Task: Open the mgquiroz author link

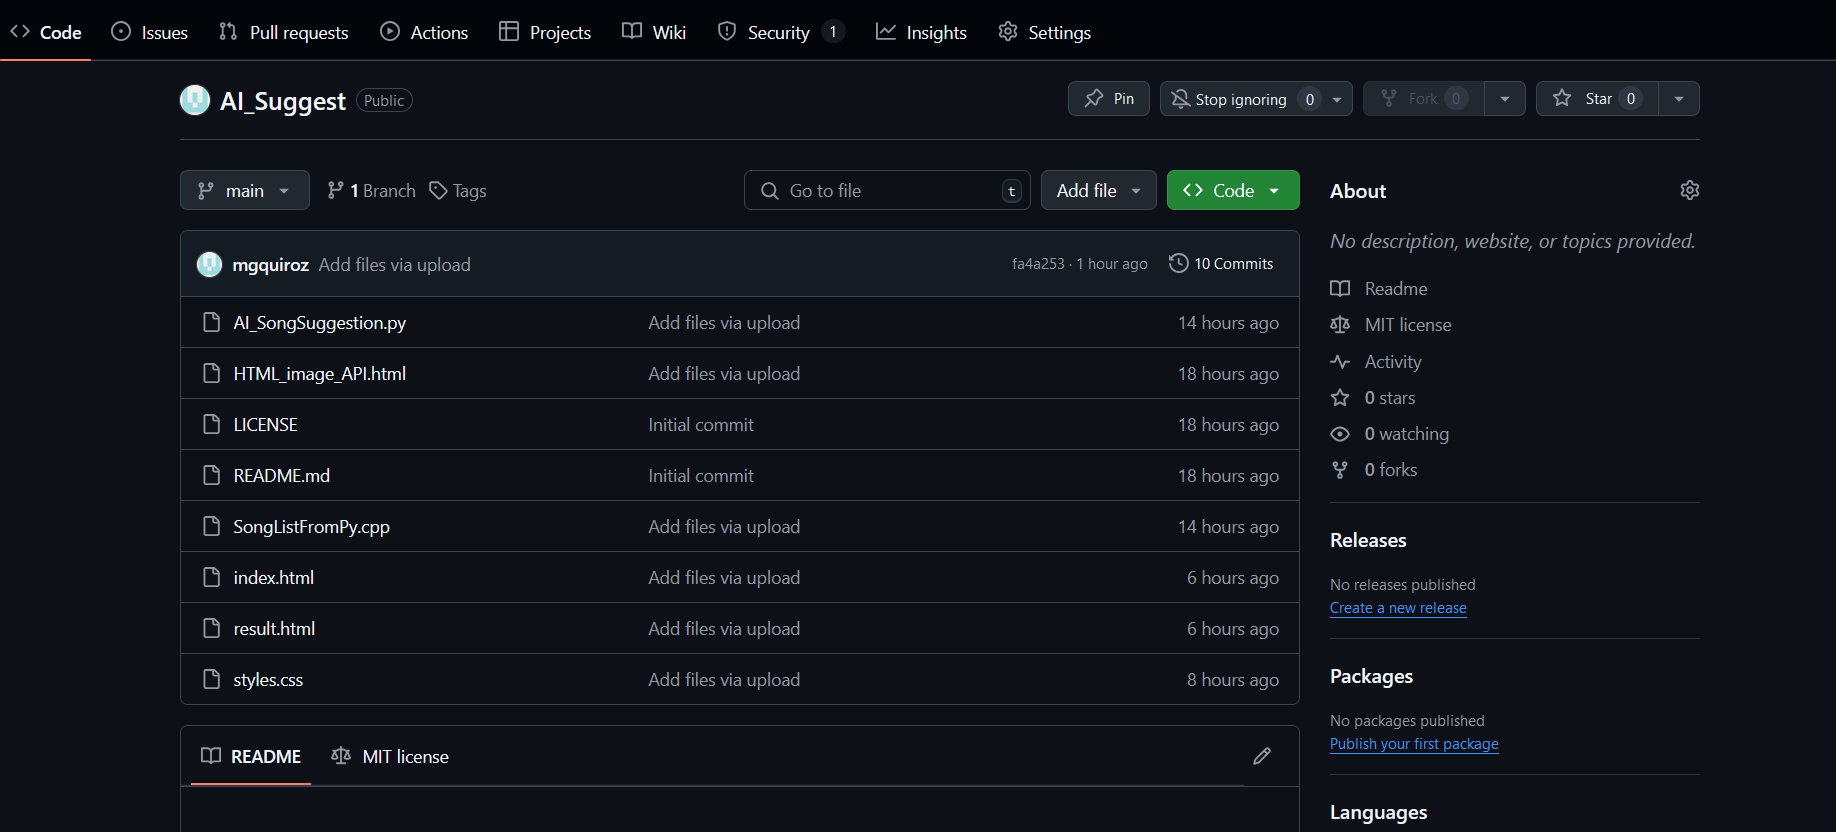Action: [270, 265]
